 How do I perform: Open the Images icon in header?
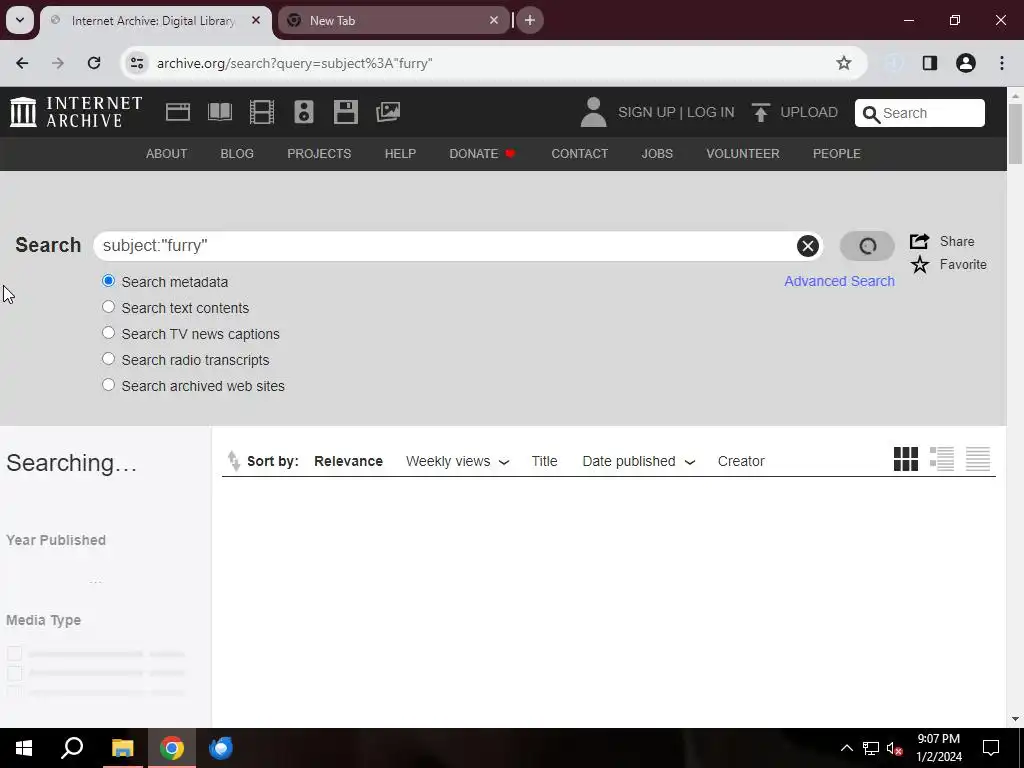(388, 112)
